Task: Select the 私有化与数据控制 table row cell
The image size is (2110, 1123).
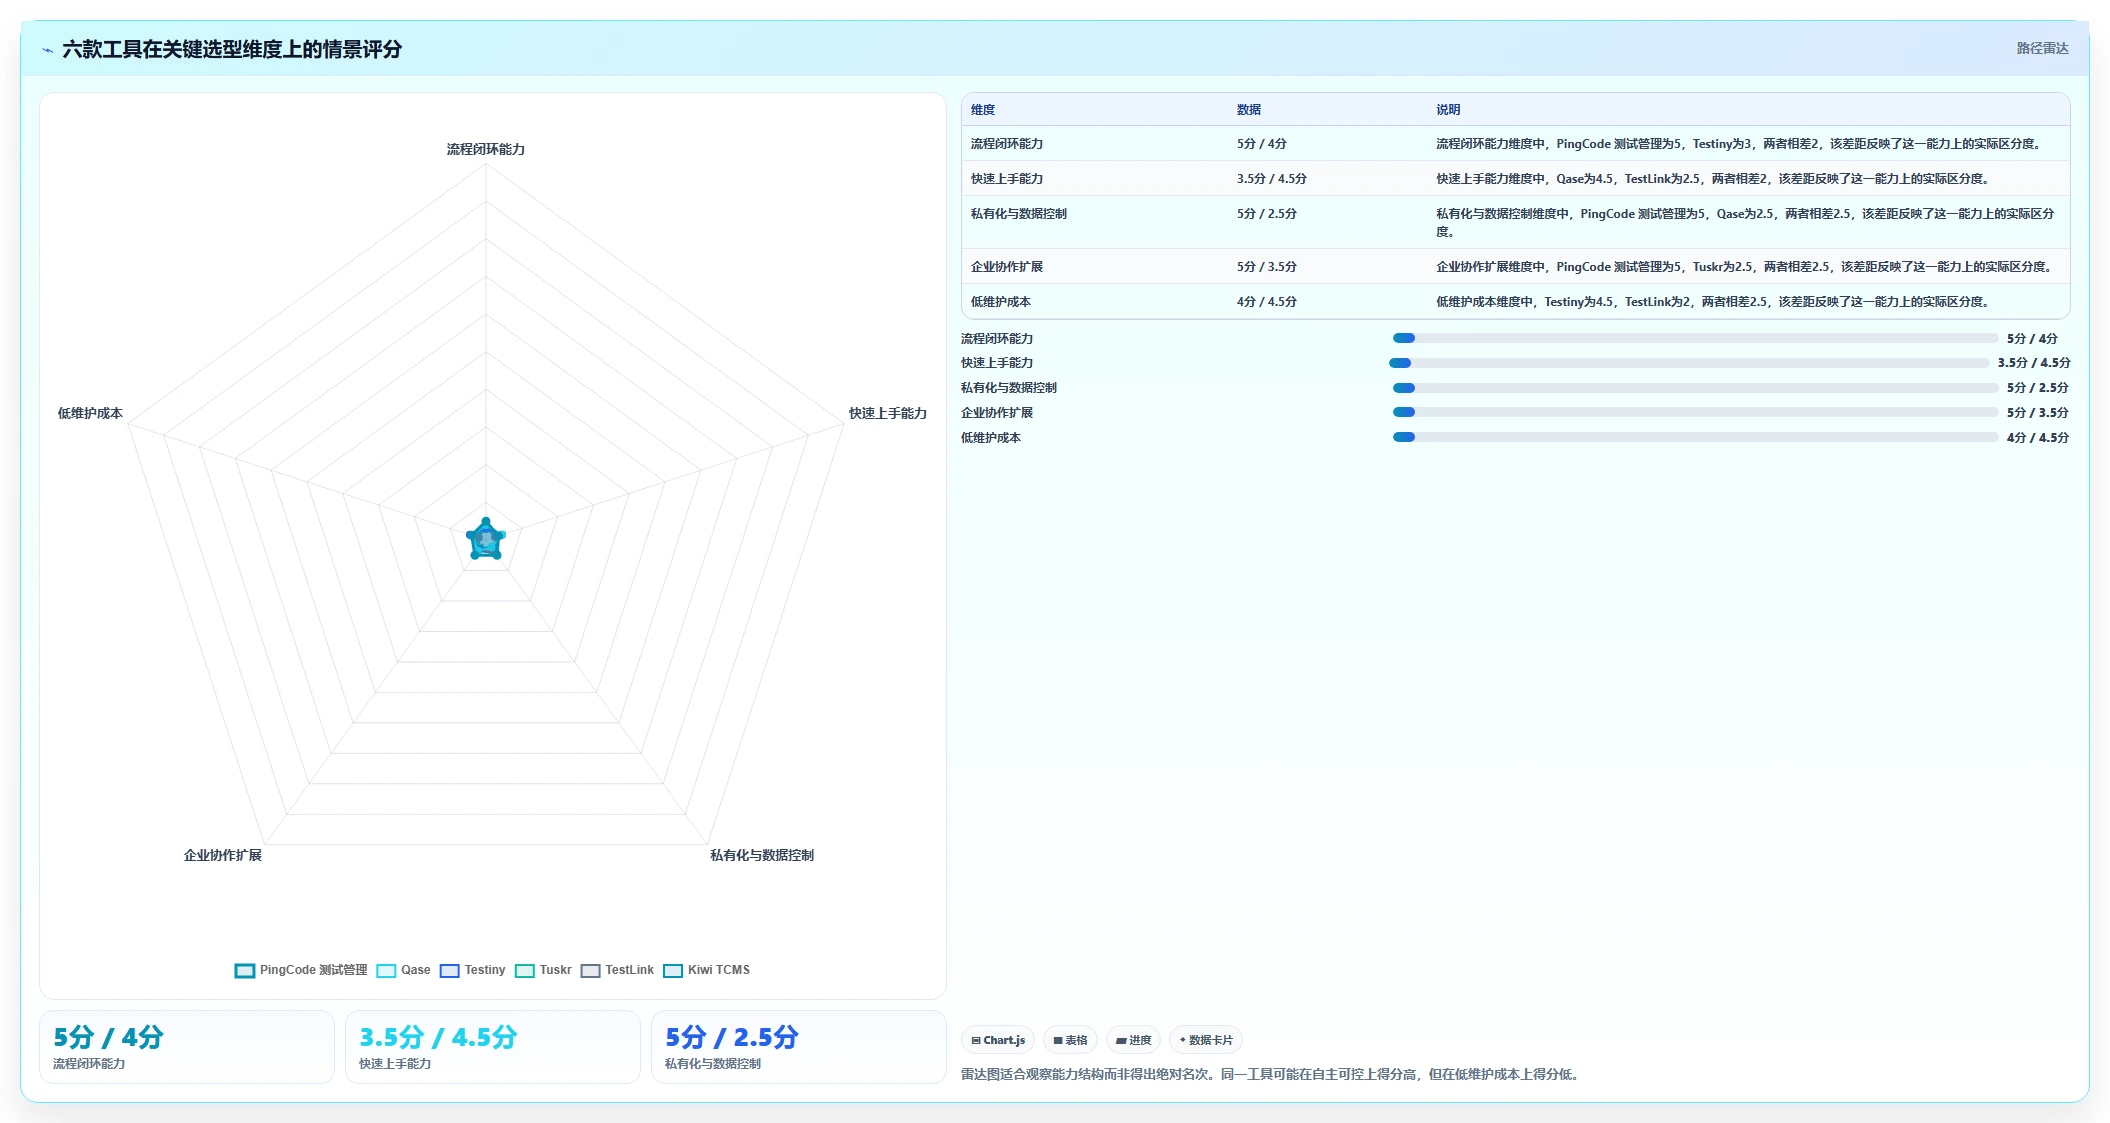Action: point(1018,214)
